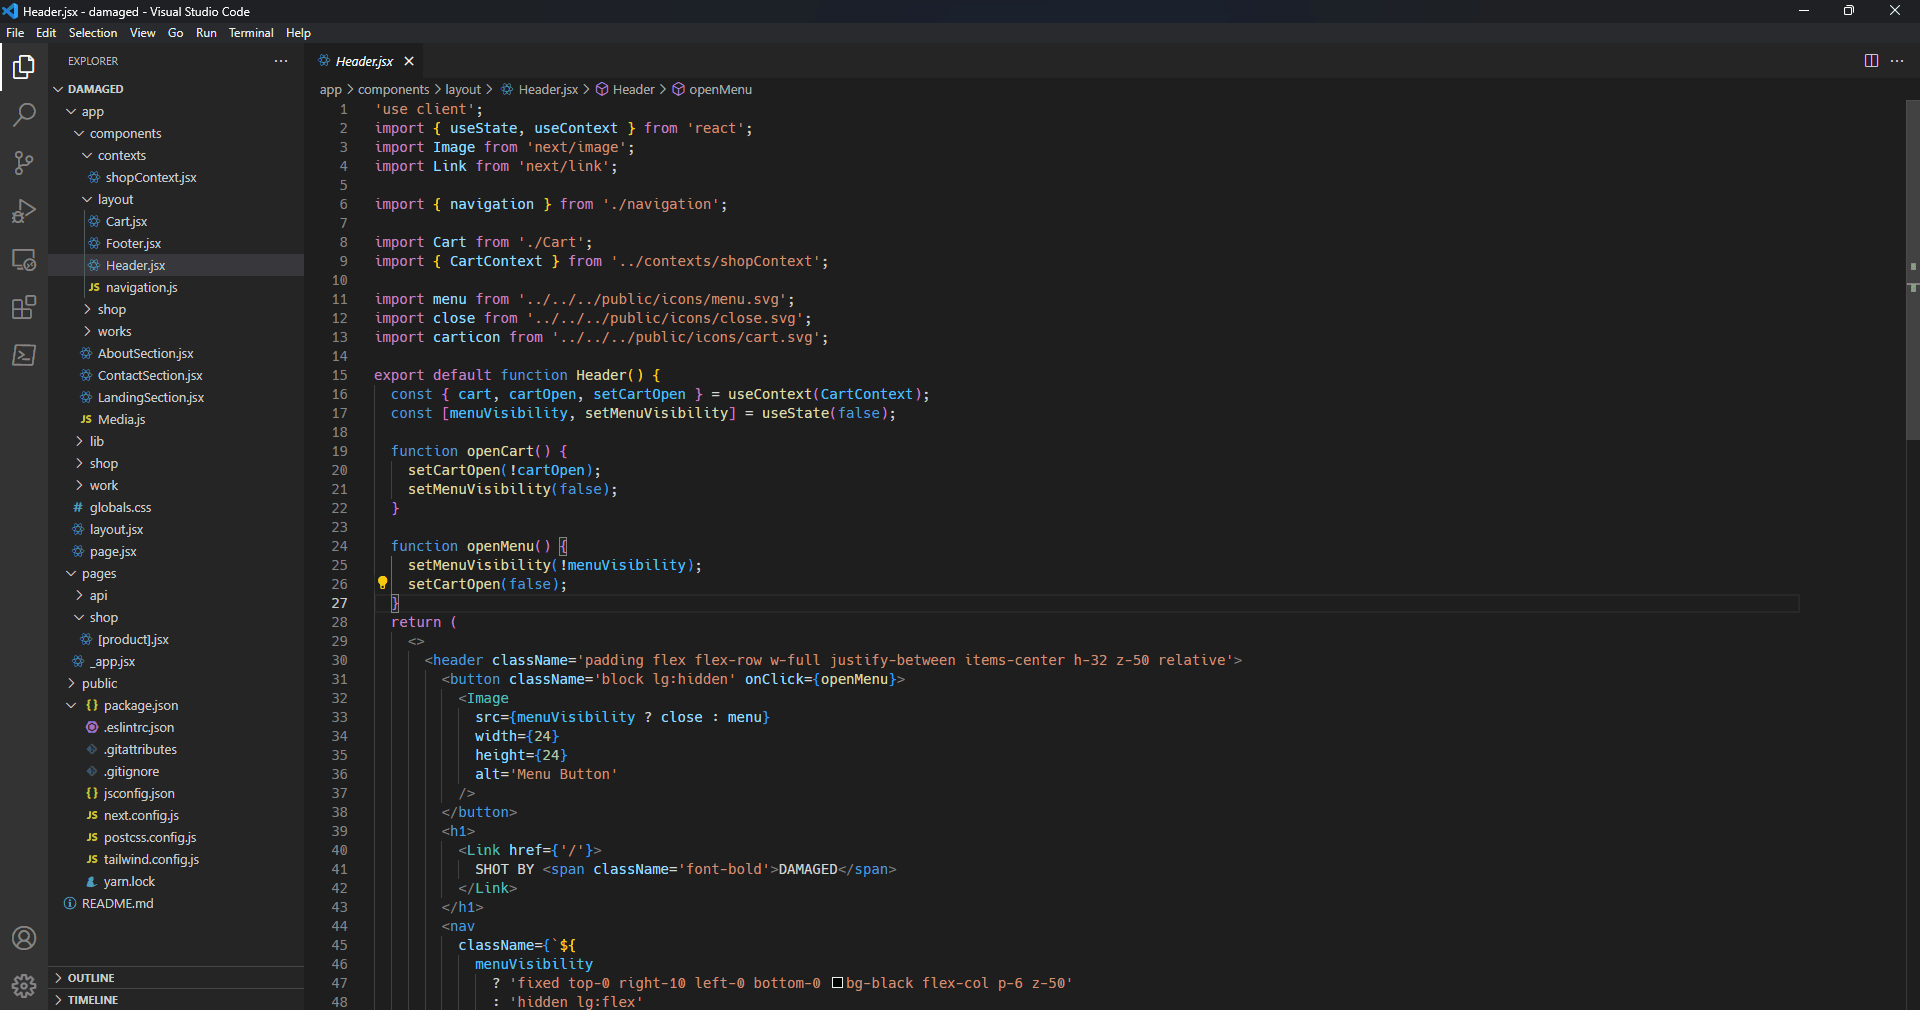Open ContactSection.jsx file
1920x1010 pixels.
176,375
